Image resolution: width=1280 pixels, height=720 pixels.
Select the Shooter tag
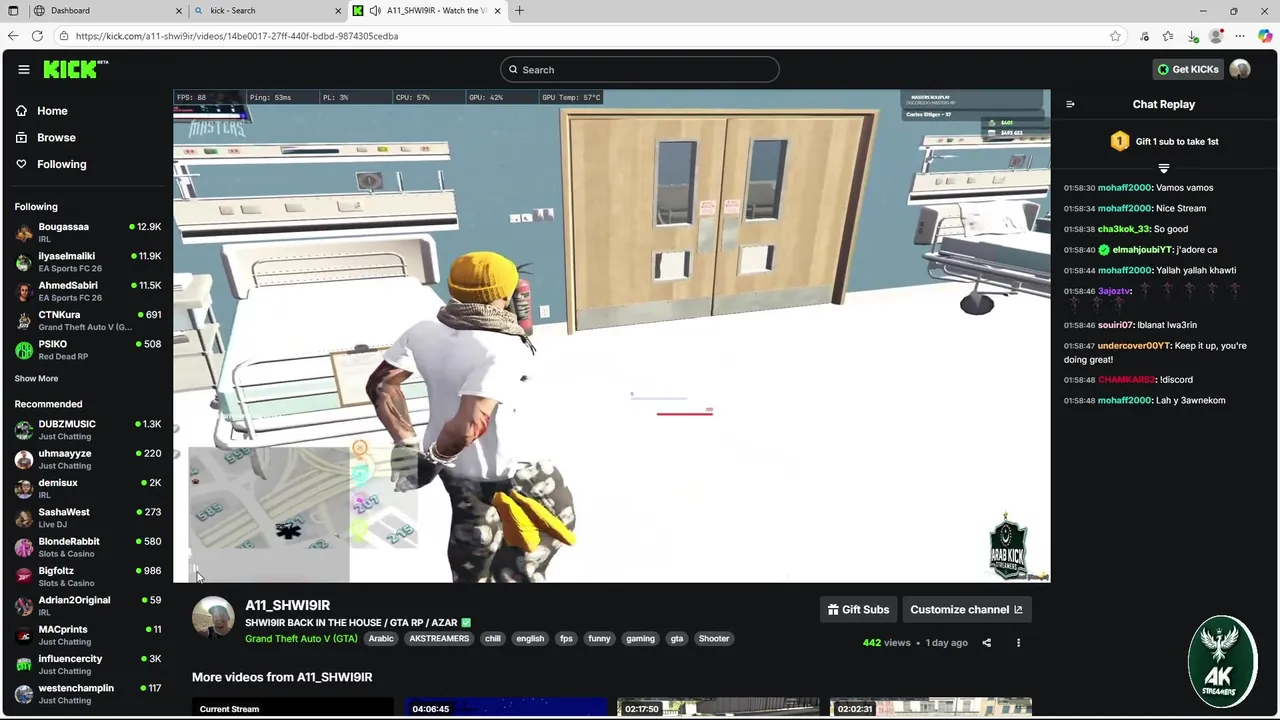point(714,639)
